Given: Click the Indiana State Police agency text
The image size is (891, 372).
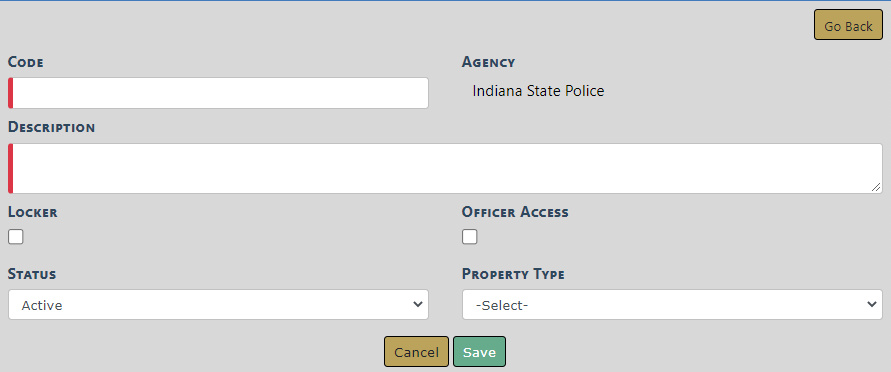Looking at the screenshot, I should point(538,91).
